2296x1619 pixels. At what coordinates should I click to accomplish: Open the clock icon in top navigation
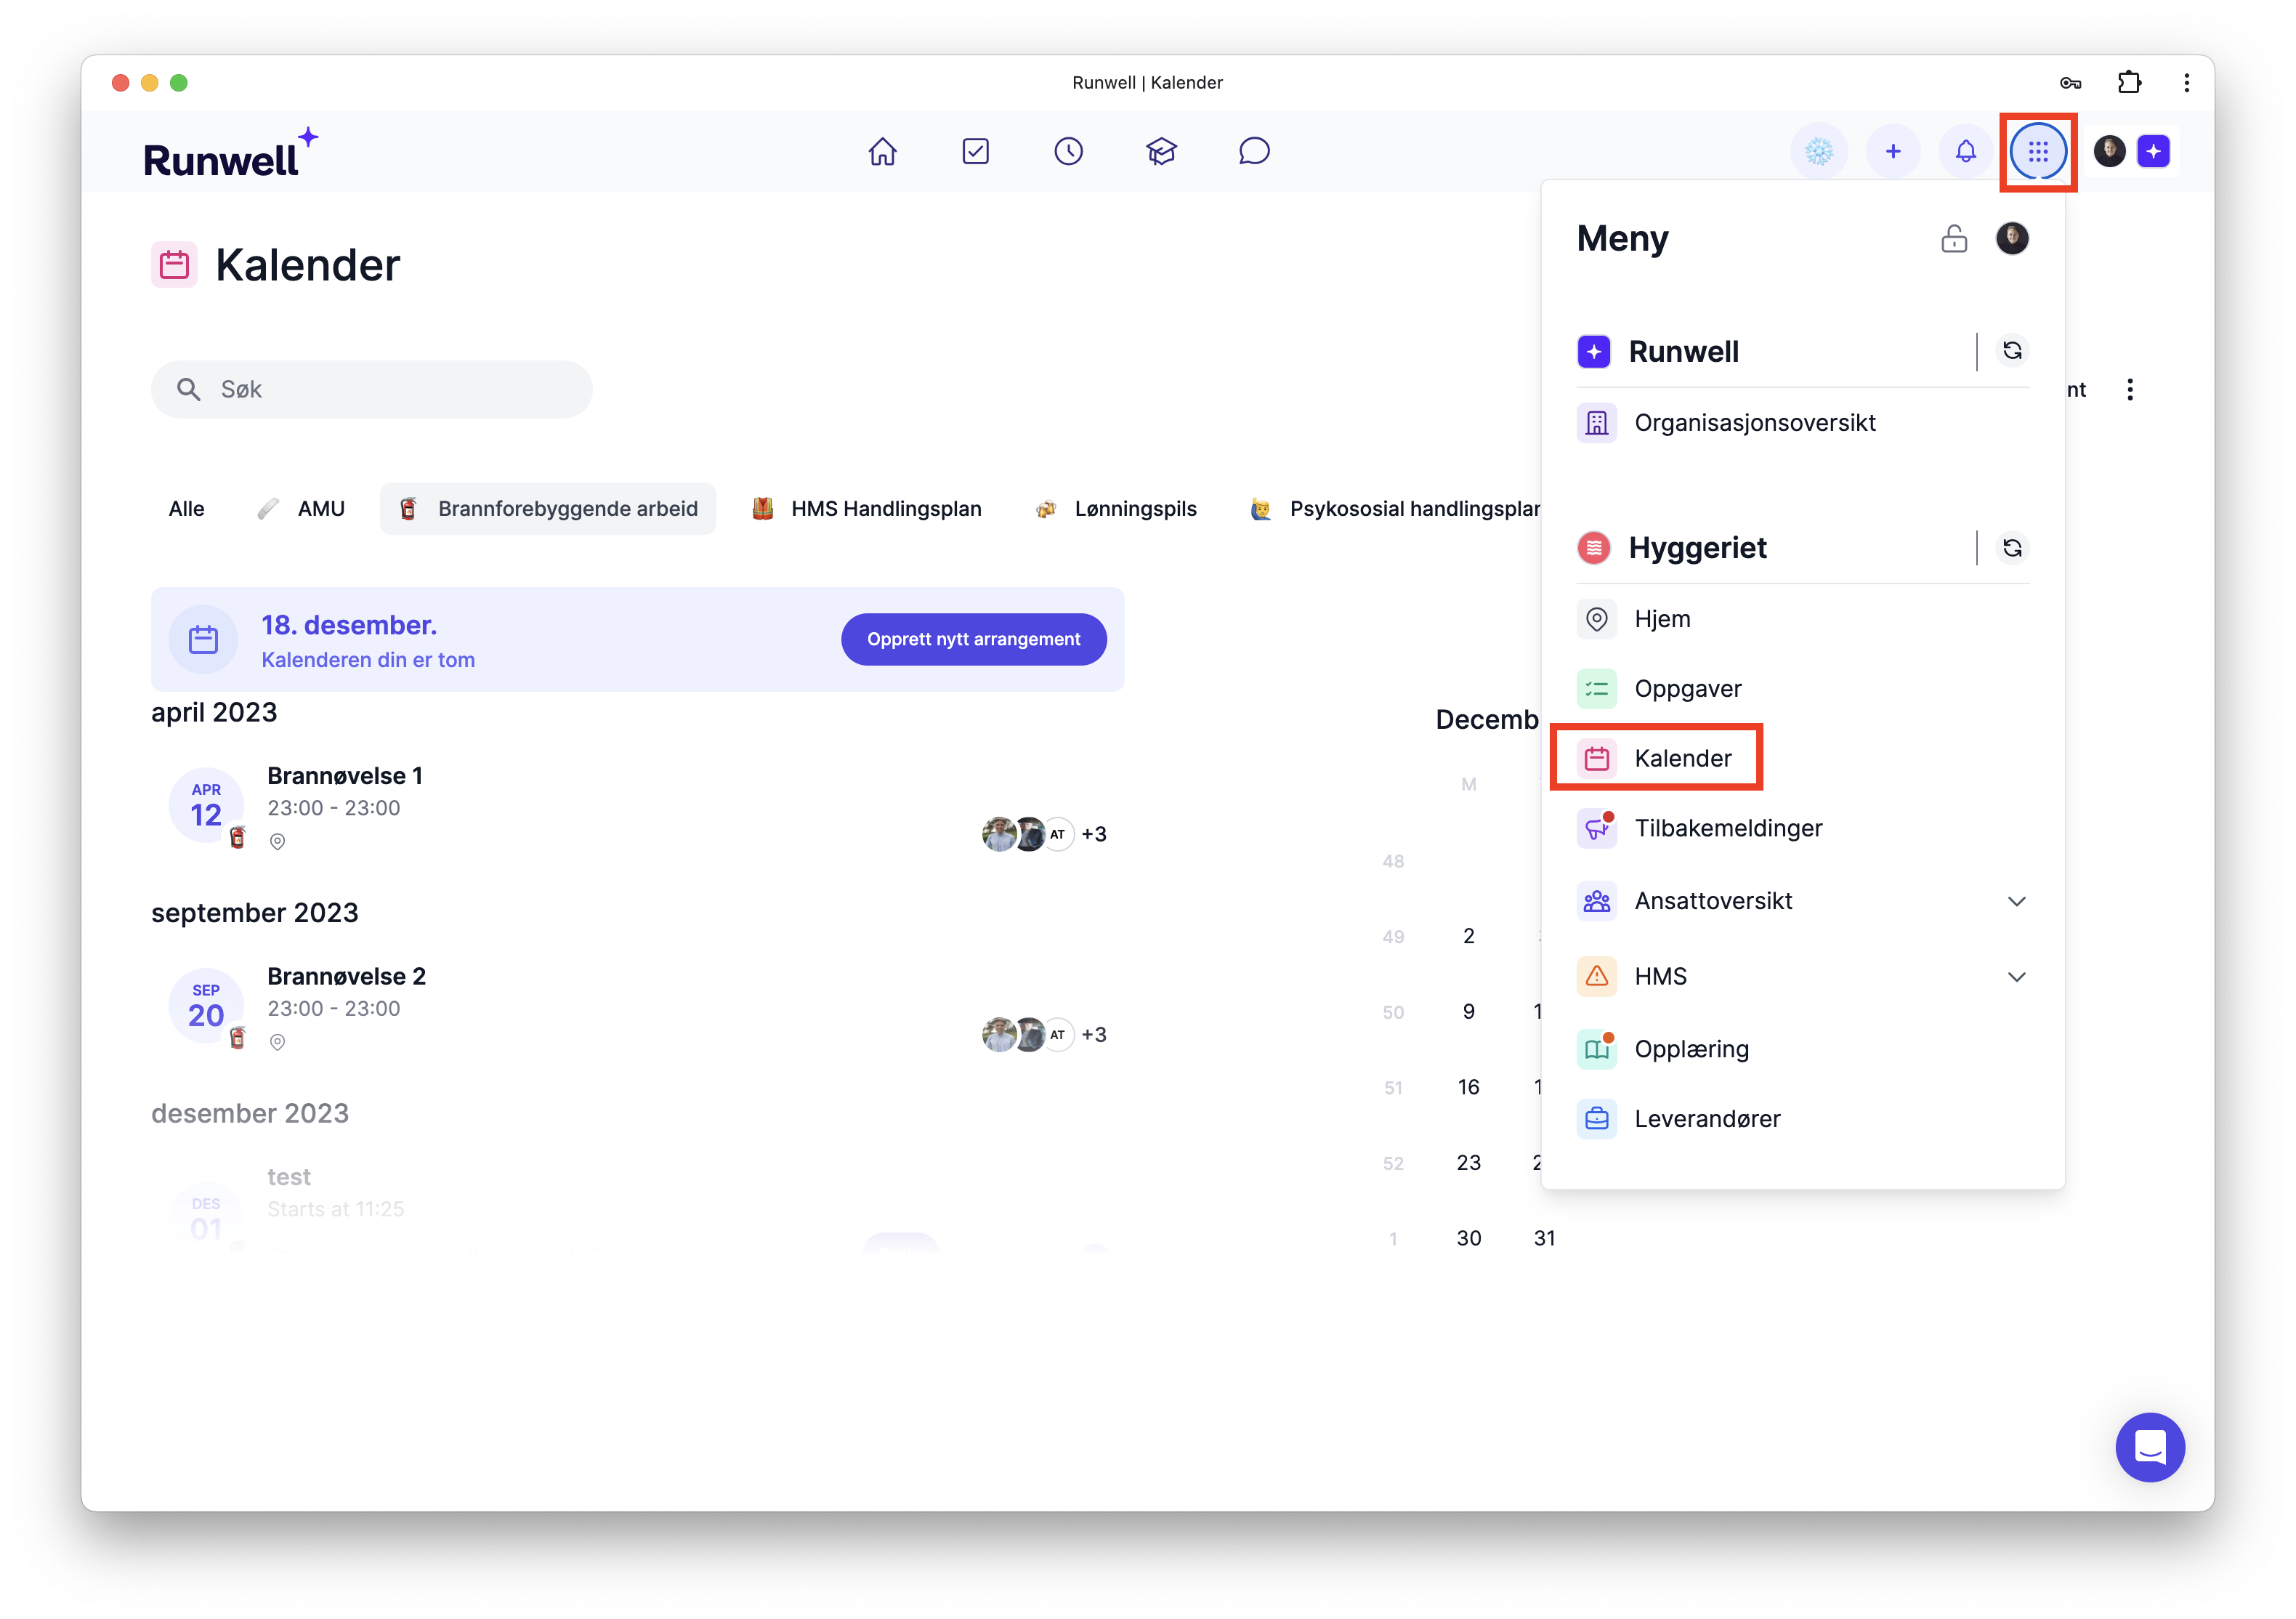click(1068, 152)
